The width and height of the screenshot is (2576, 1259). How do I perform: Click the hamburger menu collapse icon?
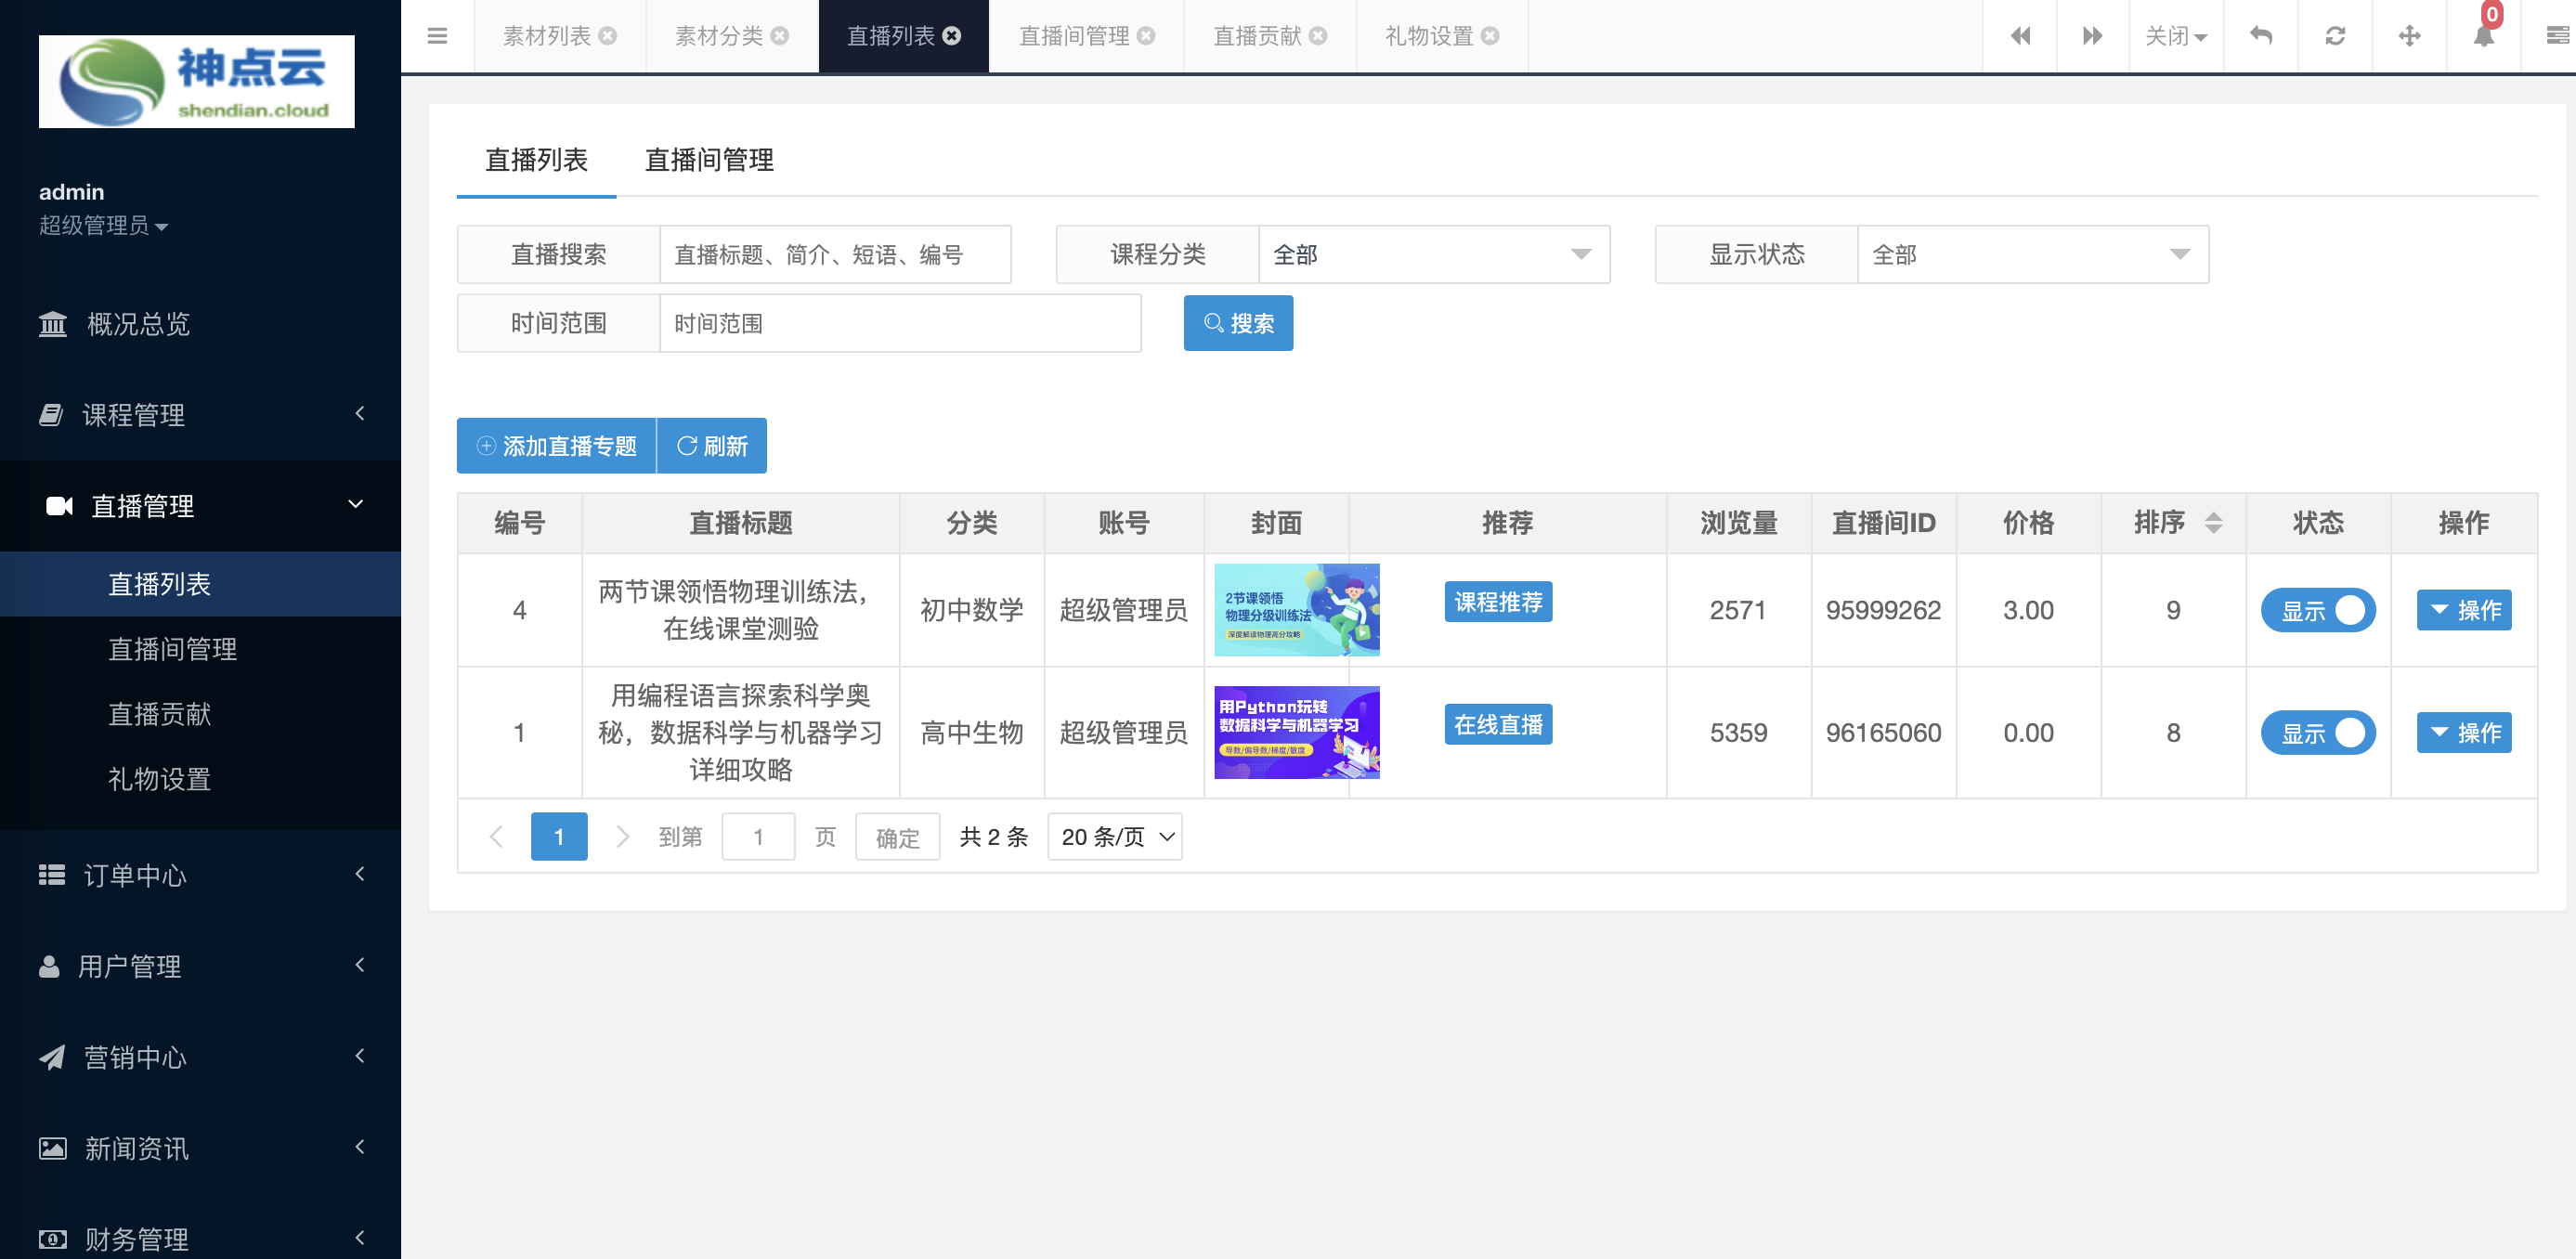click(437, 36)
